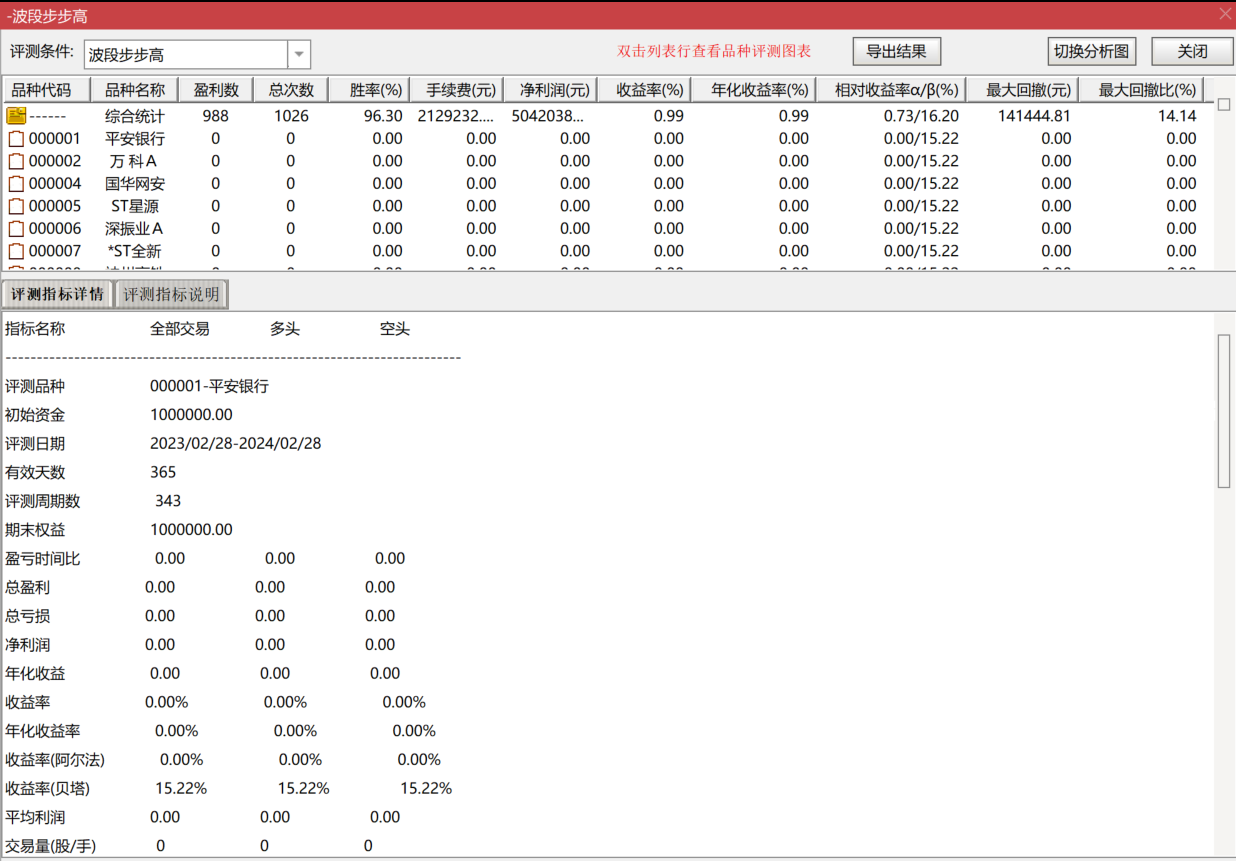Select the 万科A row in the results list

(x=134, y=161)
